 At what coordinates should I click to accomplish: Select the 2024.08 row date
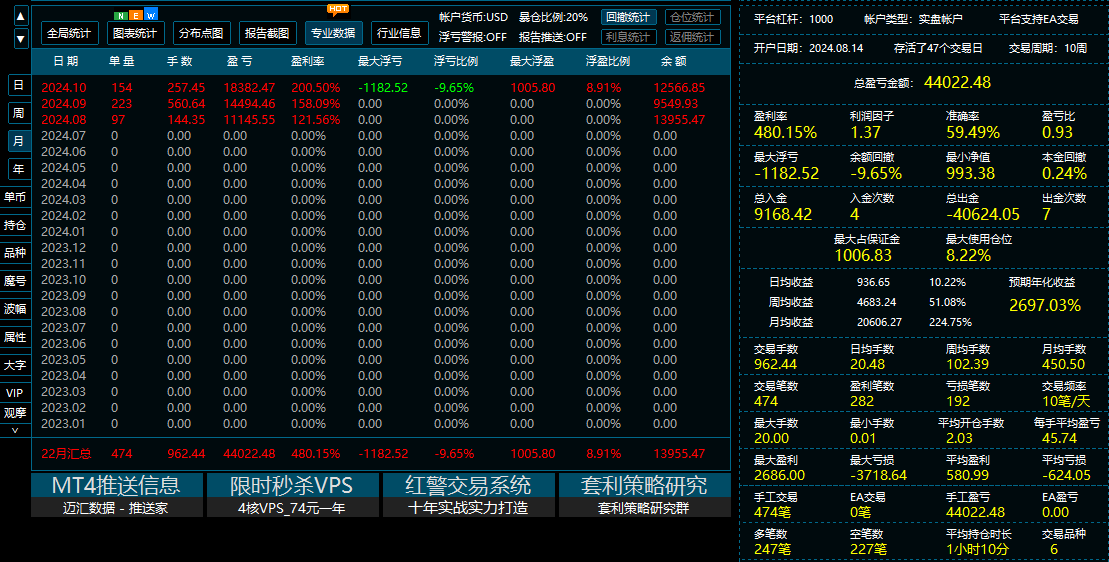64,120
